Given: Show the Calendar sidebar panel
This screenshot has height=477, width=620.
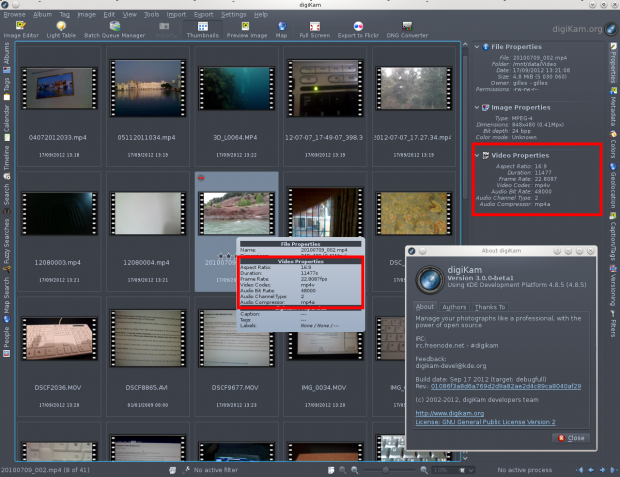Looking at the screenshot, I should point(7,123).
